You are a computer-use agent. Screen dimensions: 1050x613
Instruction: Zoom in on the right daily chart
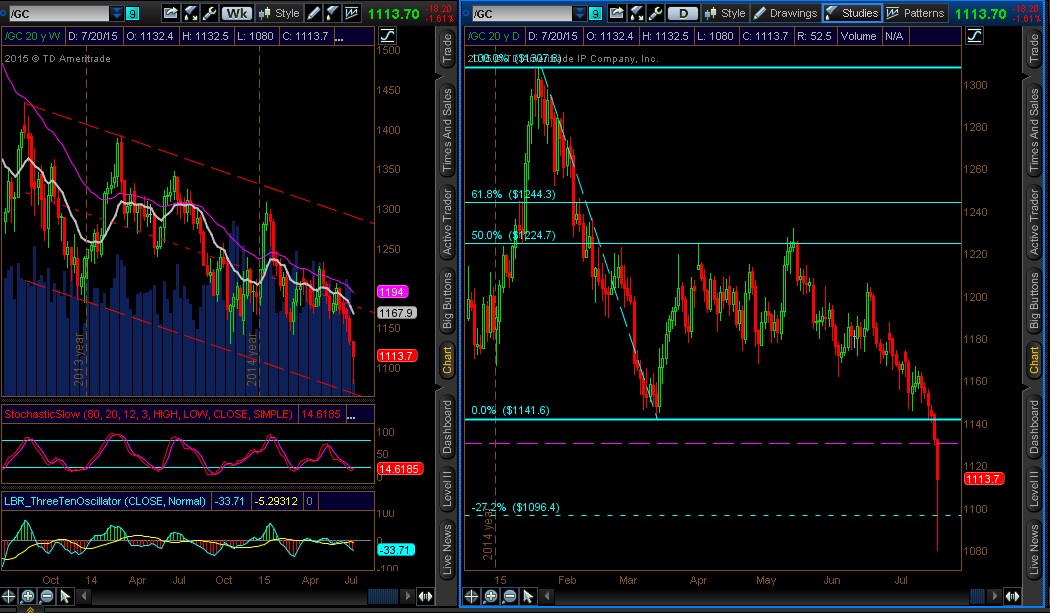[x=490, y=596]
